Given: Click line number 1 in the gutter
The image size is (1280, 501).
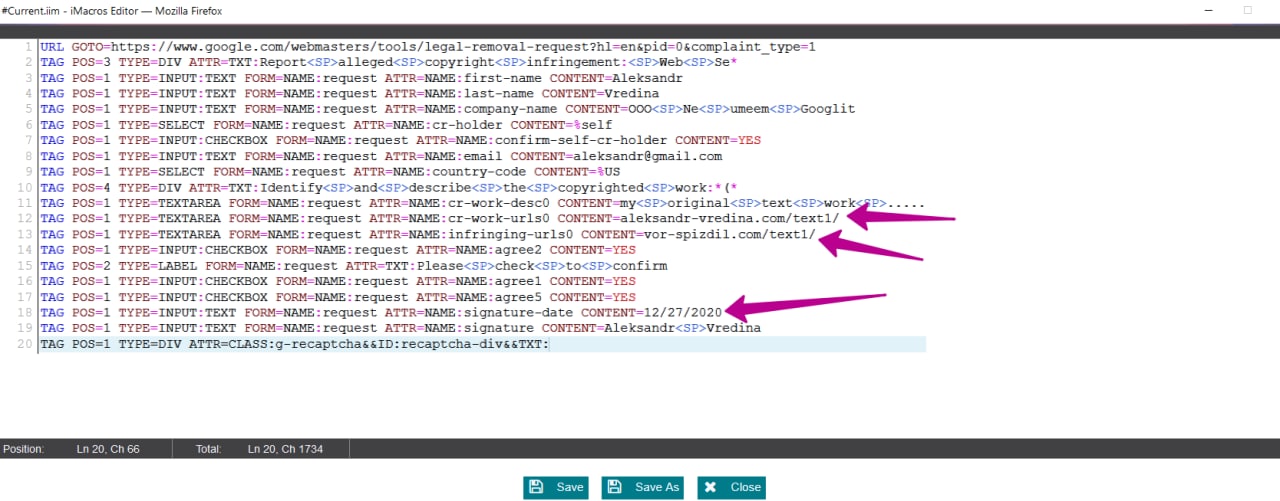Looking at the screenshot, I should [x=30, y=46].
